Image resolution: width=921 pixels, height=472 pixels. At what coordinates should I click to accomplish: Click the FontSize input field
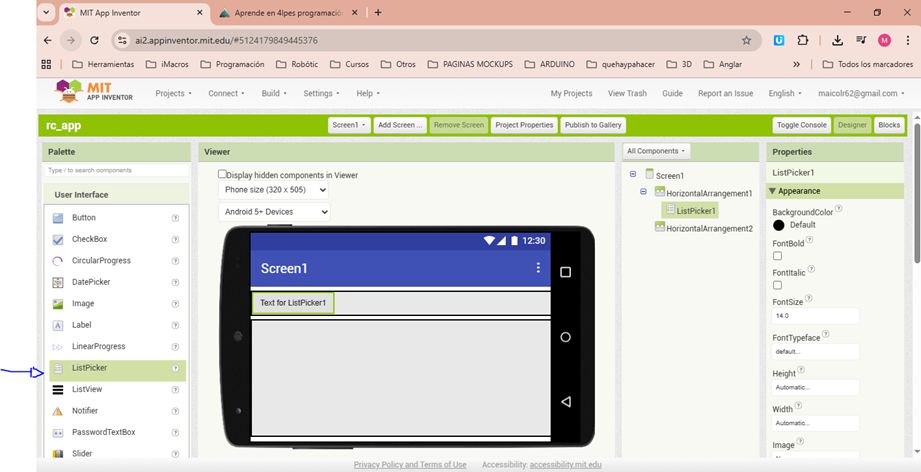[x=814, y=316]
